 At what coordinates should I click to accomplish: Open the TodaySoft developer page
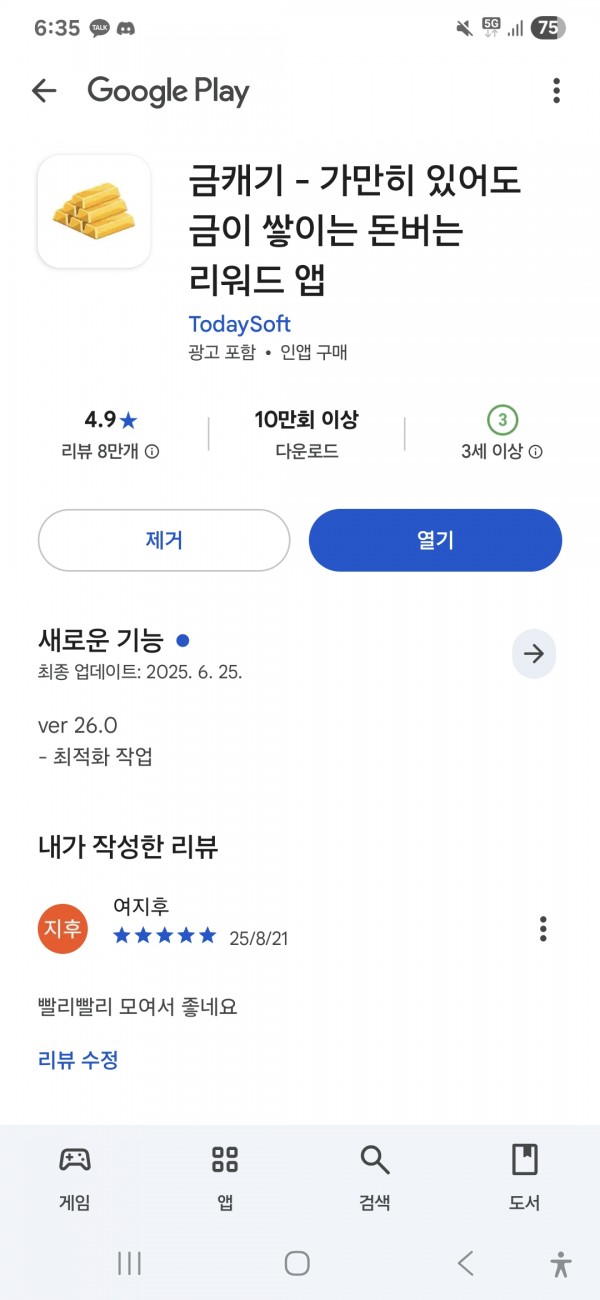pos(239,324)
